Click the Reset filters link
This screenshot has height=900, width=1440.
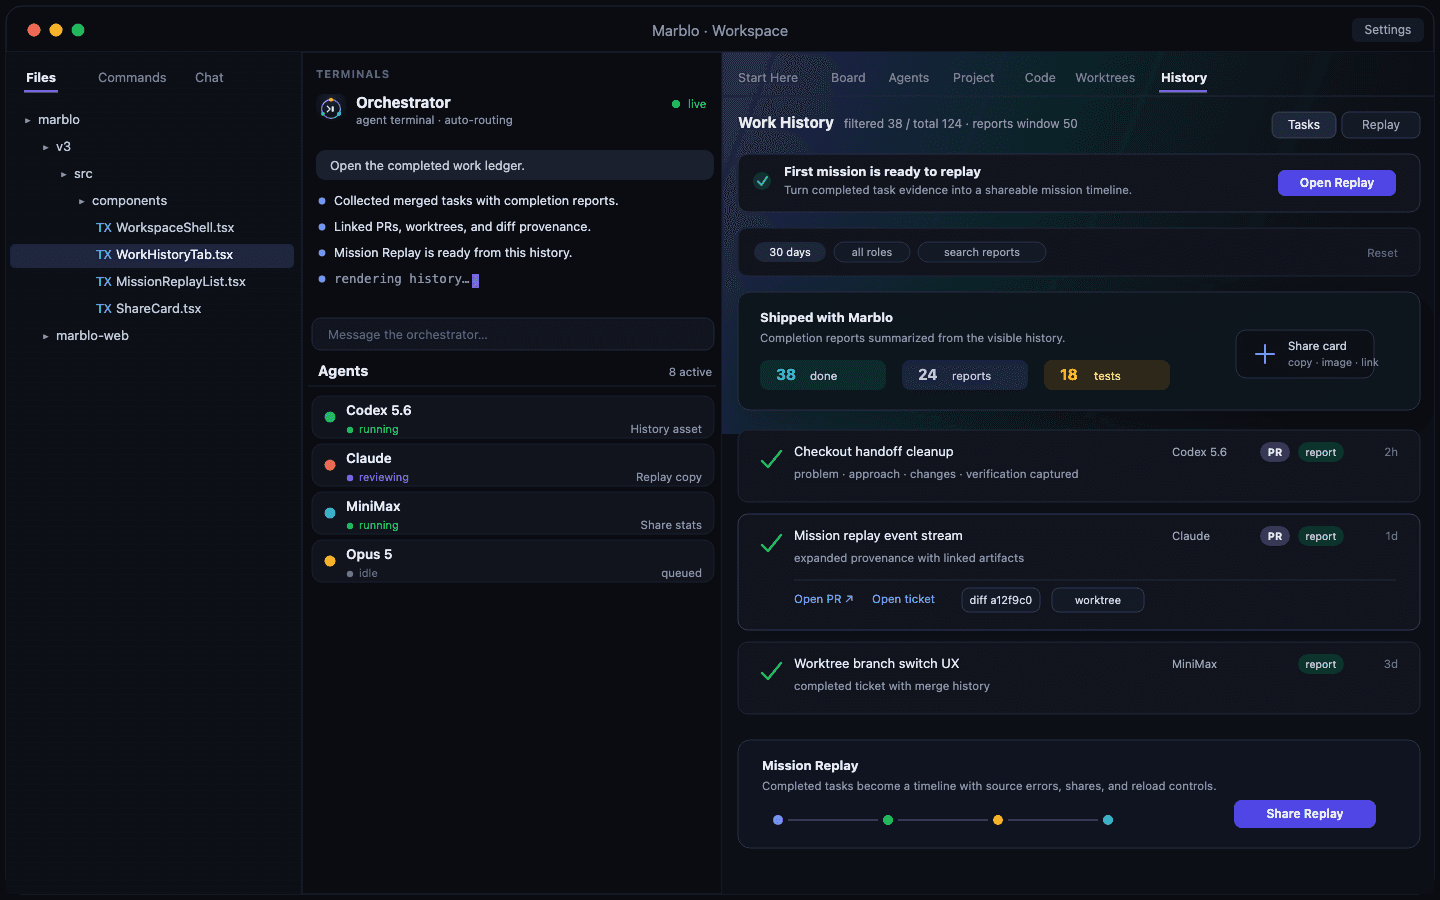[x=1383, y=253]
